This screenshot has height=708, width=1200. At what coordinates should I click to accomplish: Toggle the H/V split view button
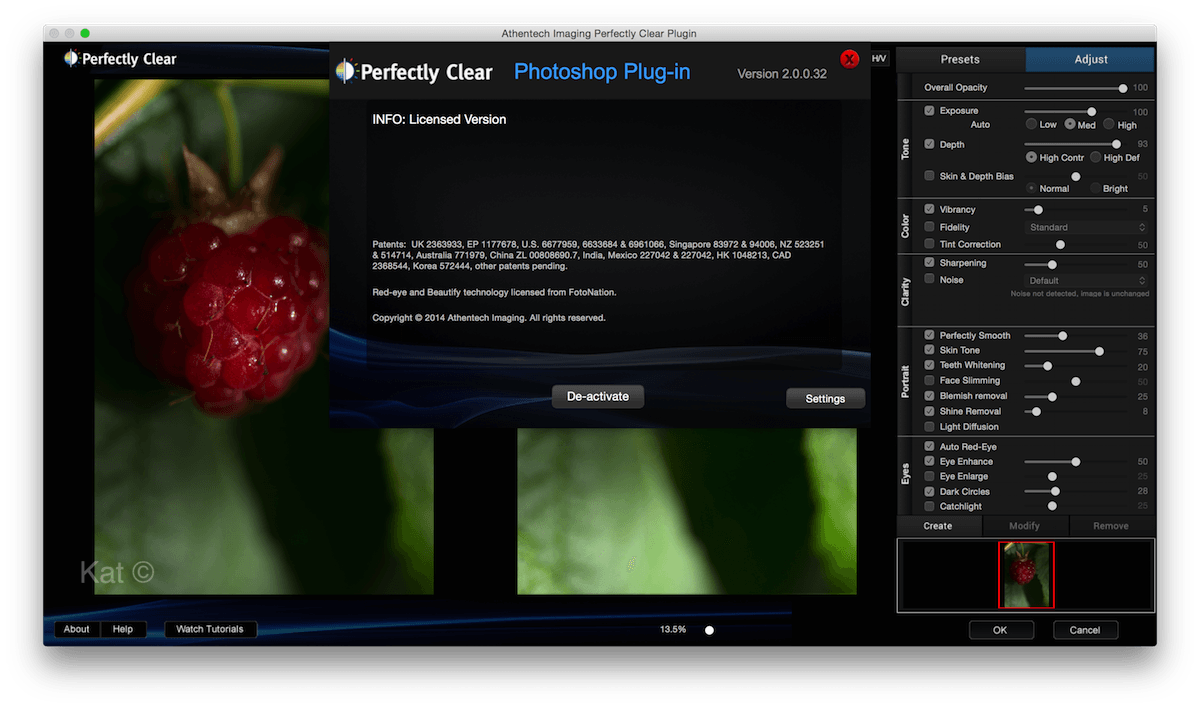coord(879,59)
